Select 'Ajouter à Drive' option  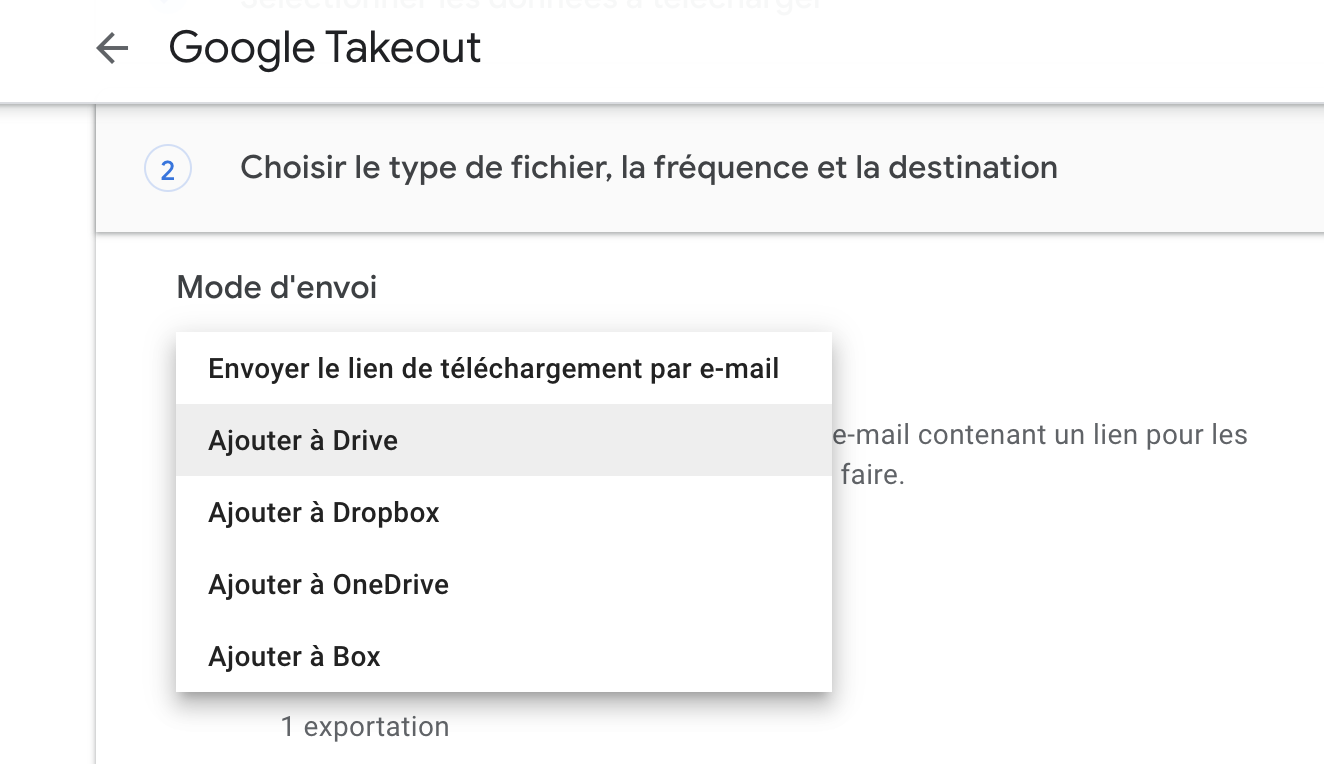[303, 440]
